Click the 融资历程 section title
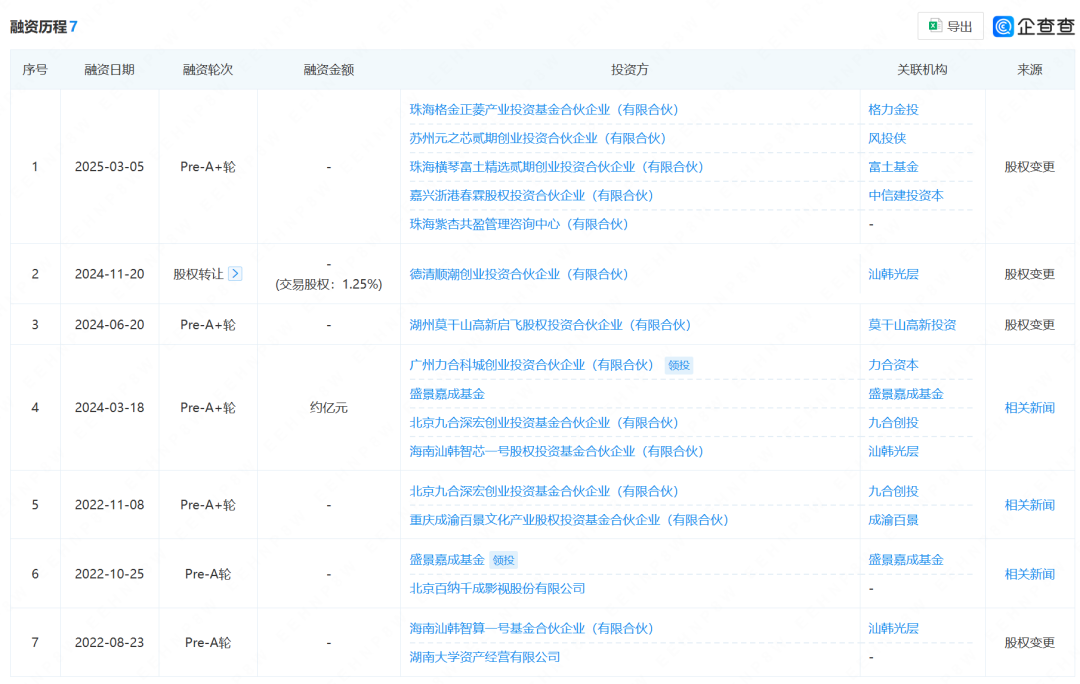The width and height of the screenshot is (1080, 684). 38,27
